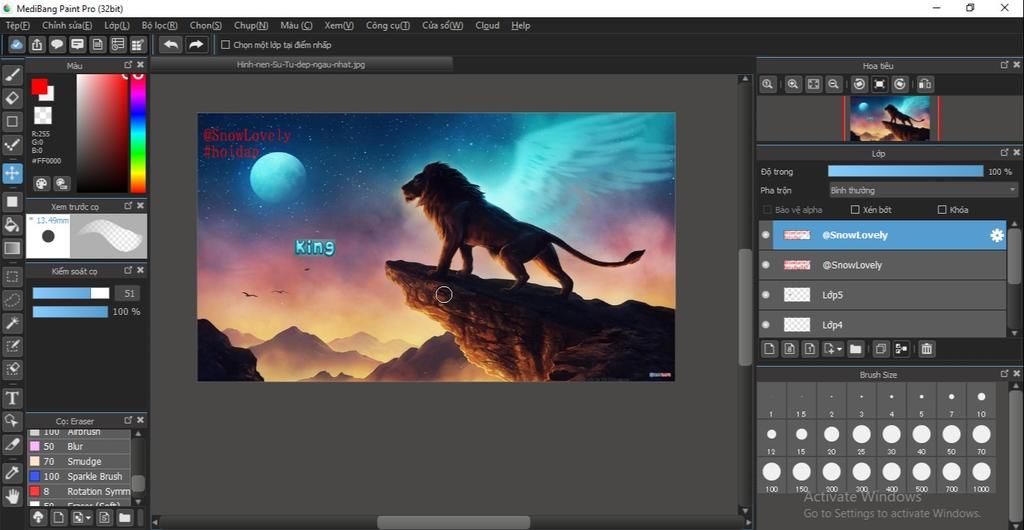Flip canvas view in Navigator
Image resolution: width=1024 pixels, height=530 pixels.
pos(925,84)
